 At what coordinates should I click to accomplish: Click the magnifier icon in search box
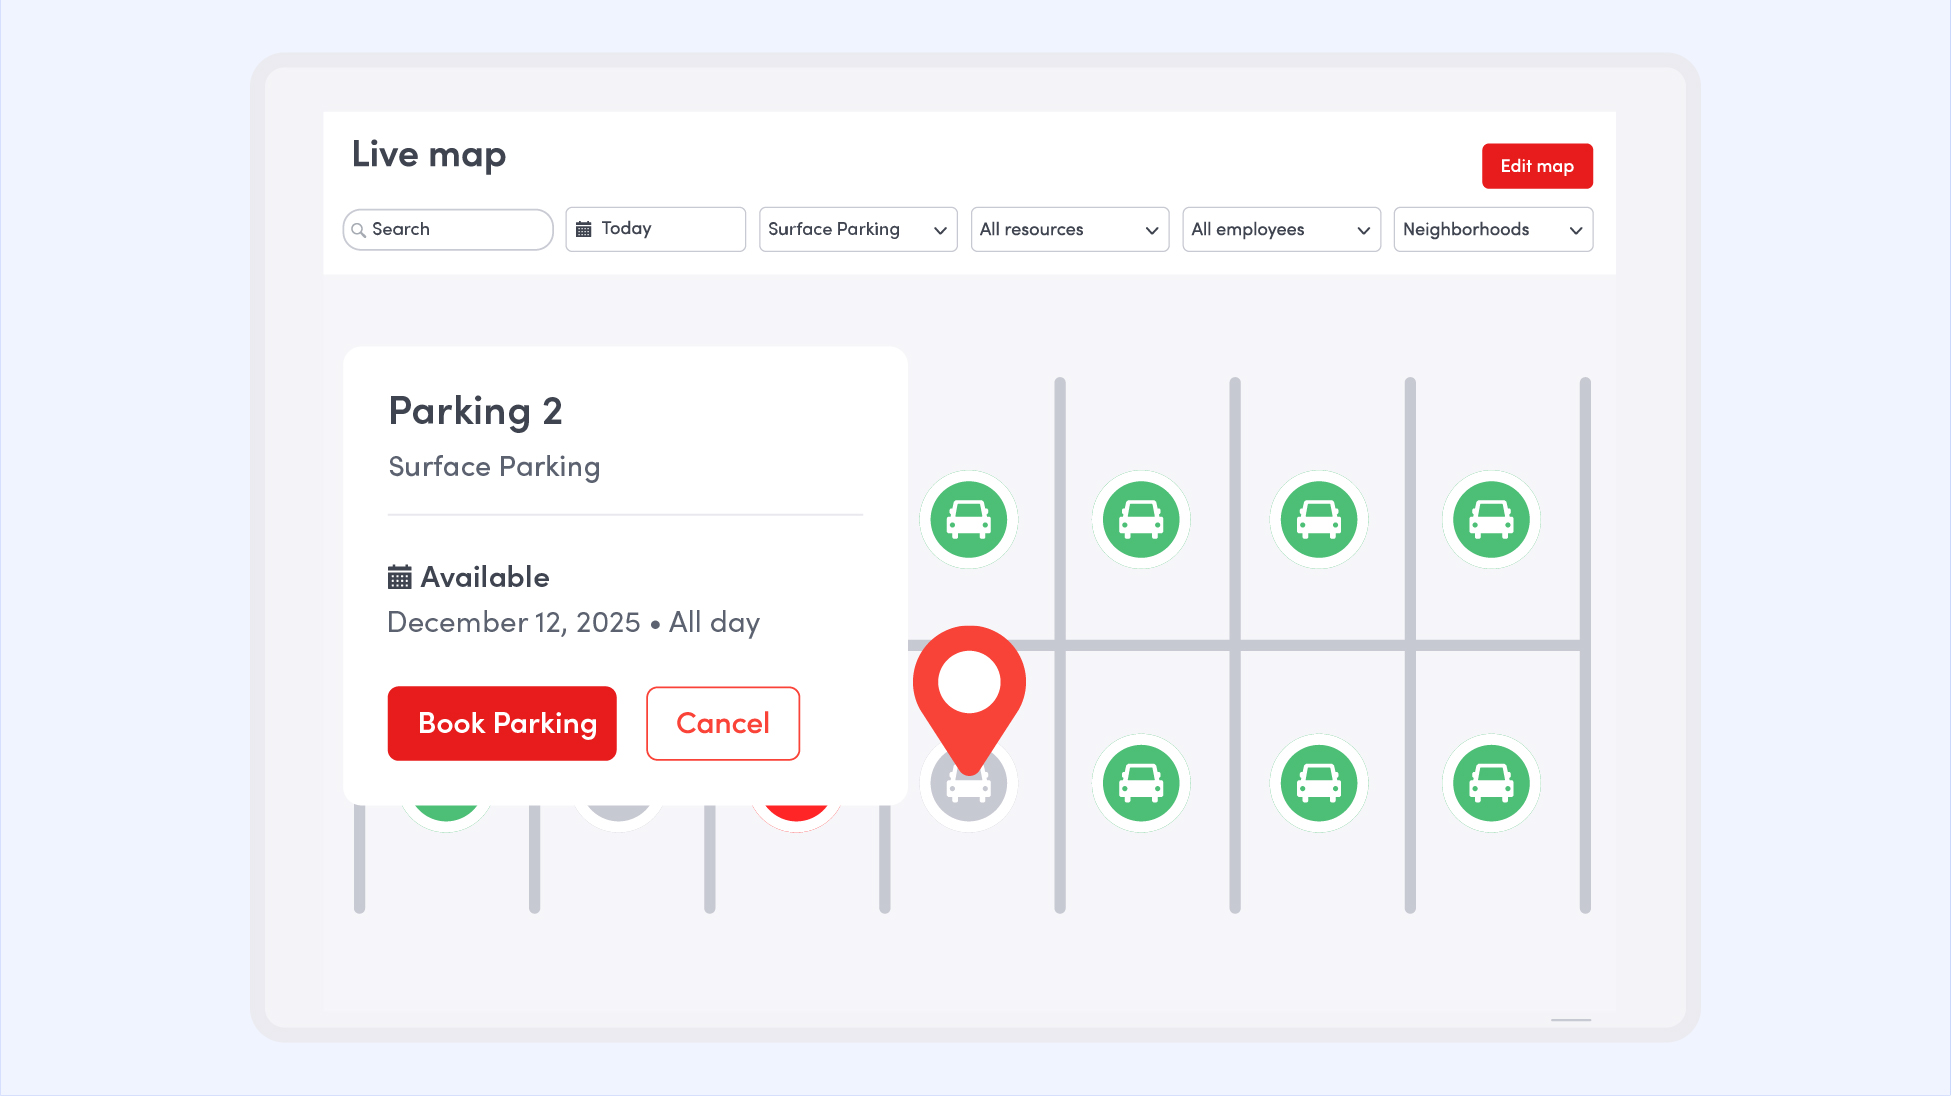tap(358, 230)
